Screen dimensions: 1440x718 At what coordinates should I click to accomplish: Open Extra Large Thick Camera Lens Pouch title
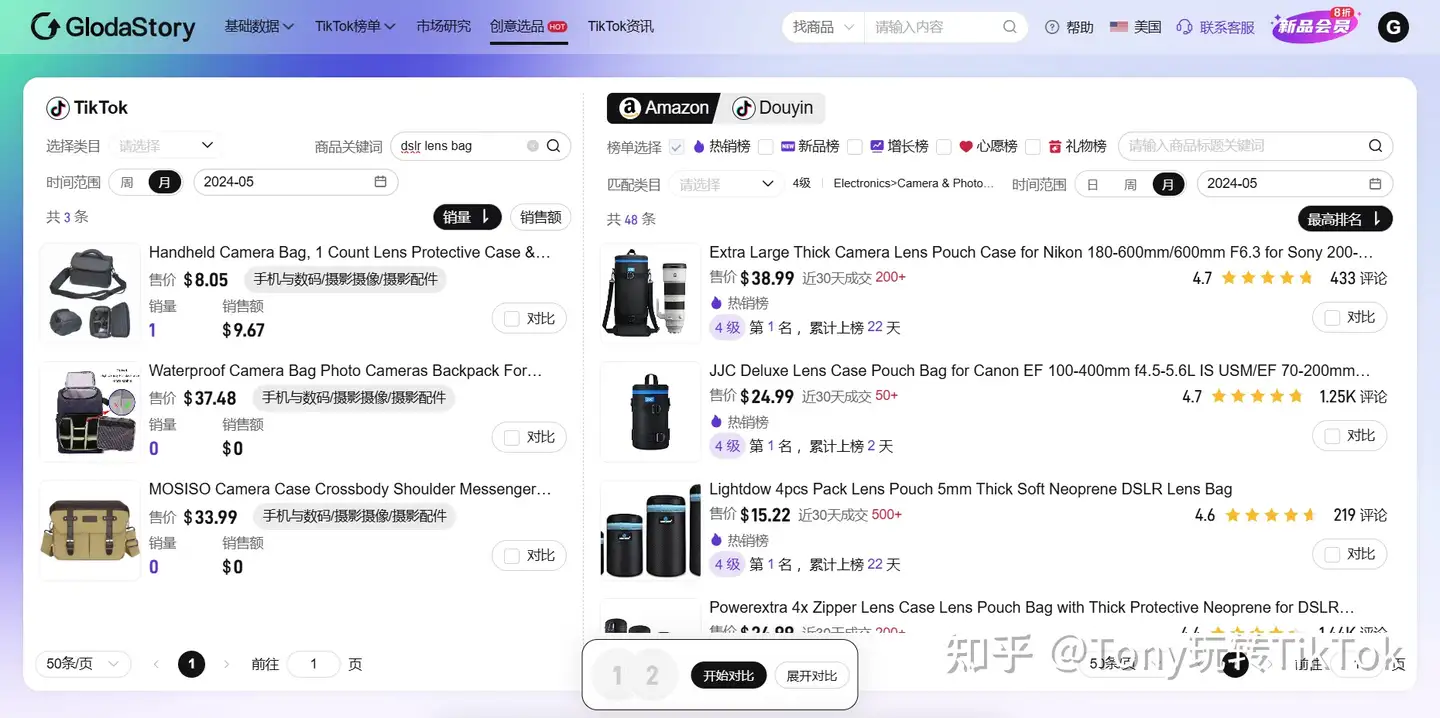(1041, 252)
